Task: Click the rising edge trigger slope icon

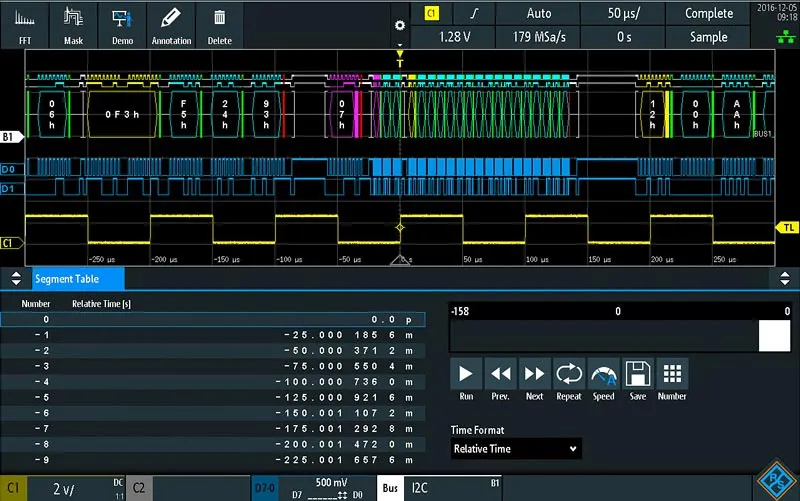Action: tap(474, 13)
